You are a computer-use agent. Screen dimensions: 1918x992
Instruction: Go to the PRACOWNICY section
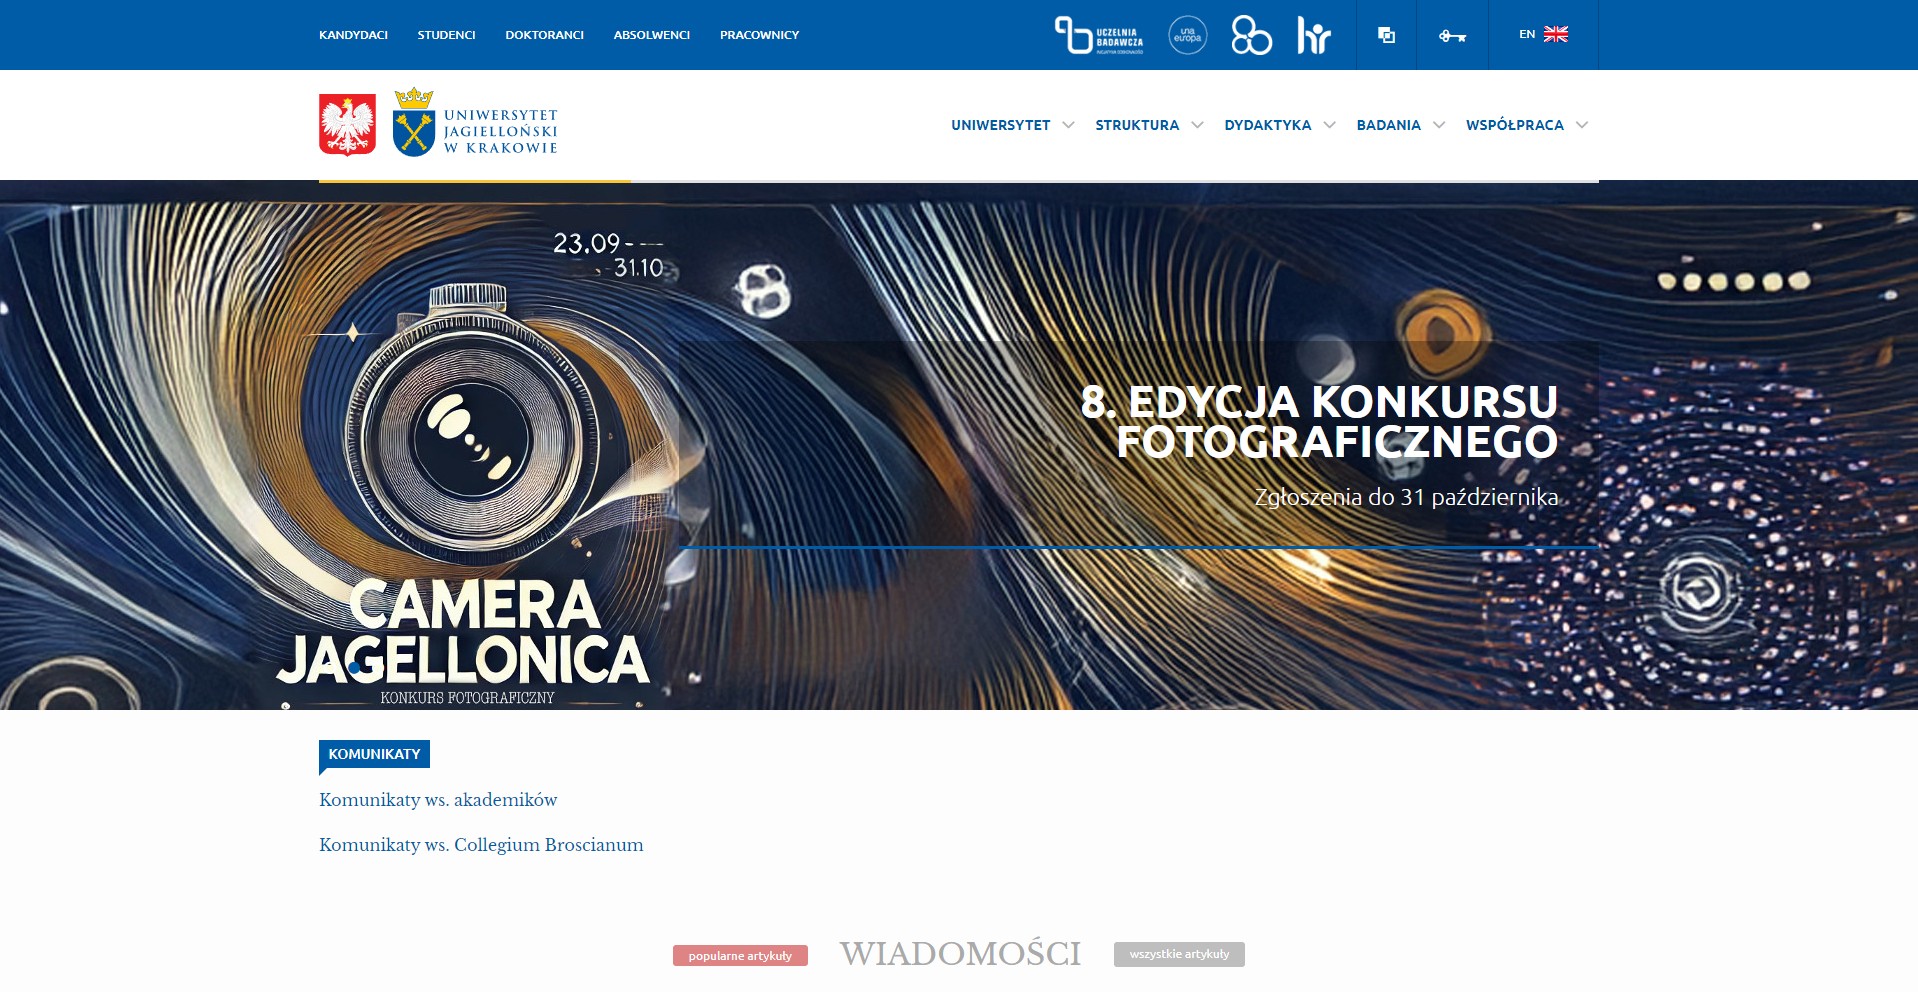pyautogui.click(x=759, y=35)
